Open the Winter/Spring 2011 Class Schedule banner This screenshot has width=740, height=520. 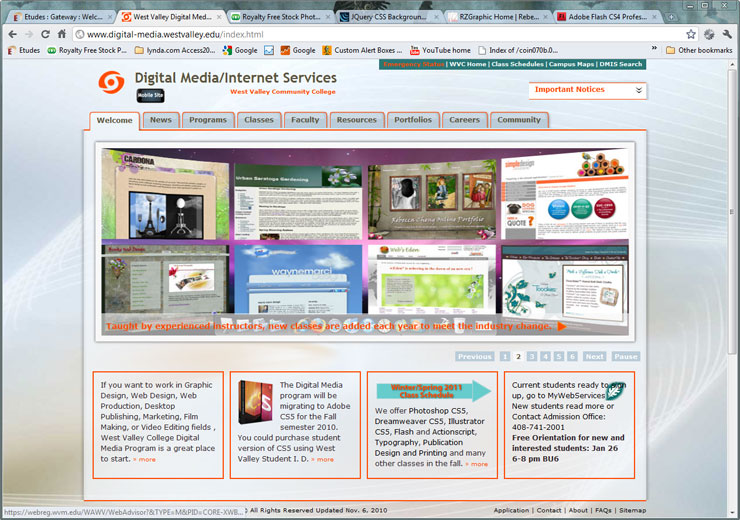coord(433,391)
